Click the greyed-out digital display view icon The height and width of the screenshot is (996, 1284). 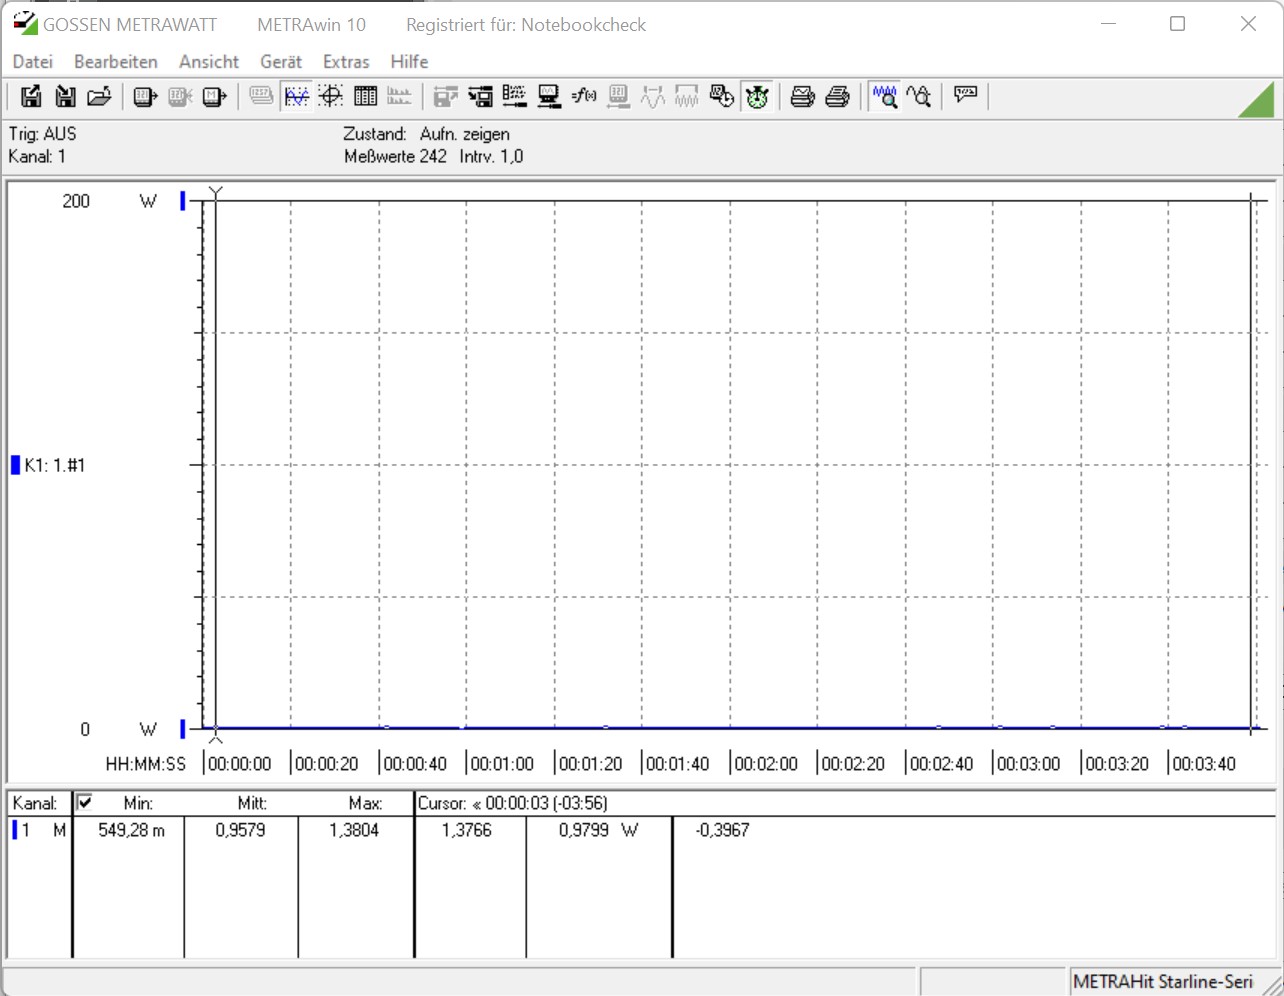[x=261, y=96]
